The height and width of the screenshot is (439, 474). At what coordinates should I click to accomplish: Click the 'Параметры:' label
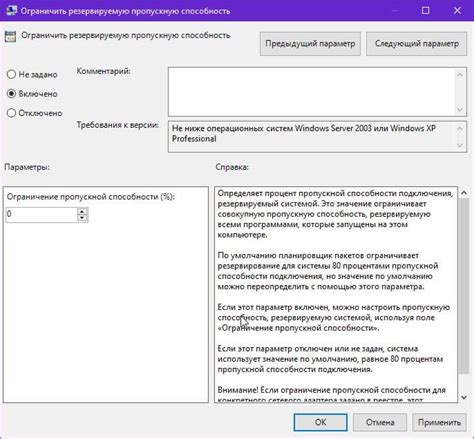[27, 167]
